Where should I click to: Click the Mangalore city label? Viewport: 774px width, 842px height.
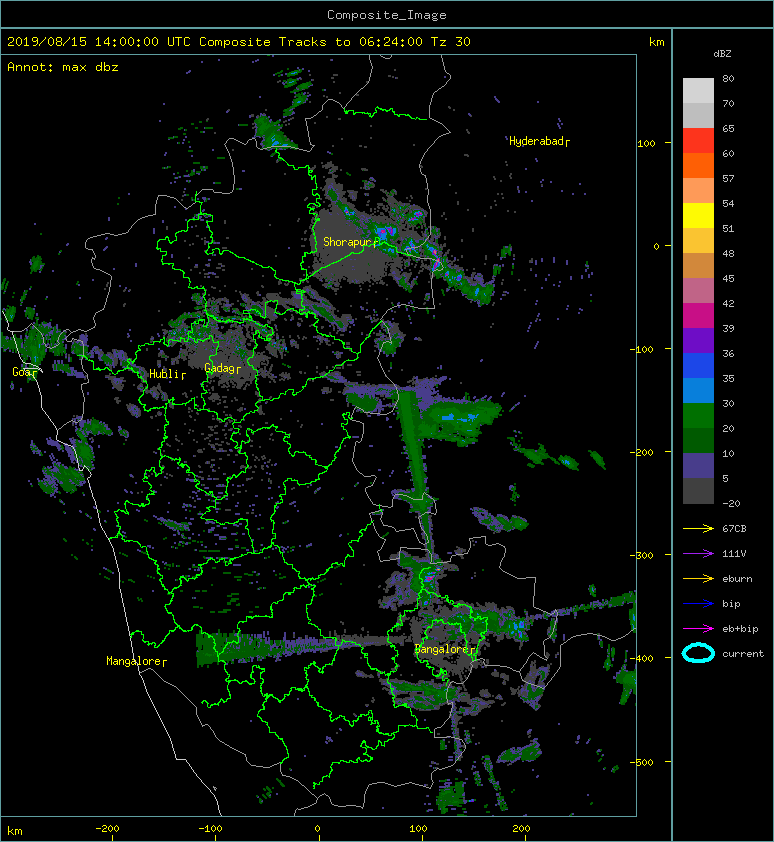136,661
